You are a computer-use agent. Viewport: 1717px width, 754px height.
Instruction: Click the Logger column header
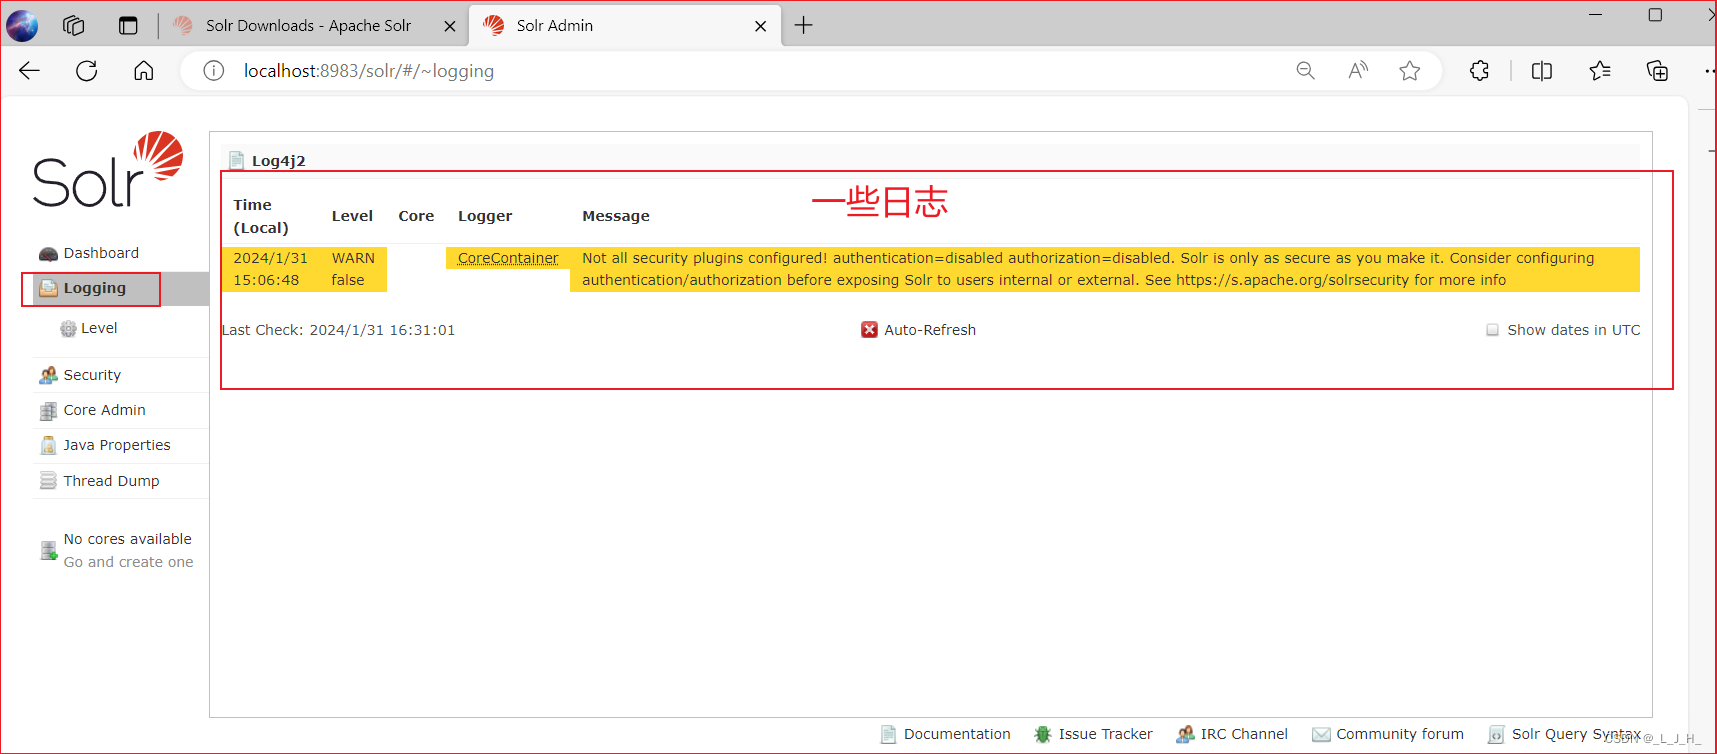coord(485,216)
